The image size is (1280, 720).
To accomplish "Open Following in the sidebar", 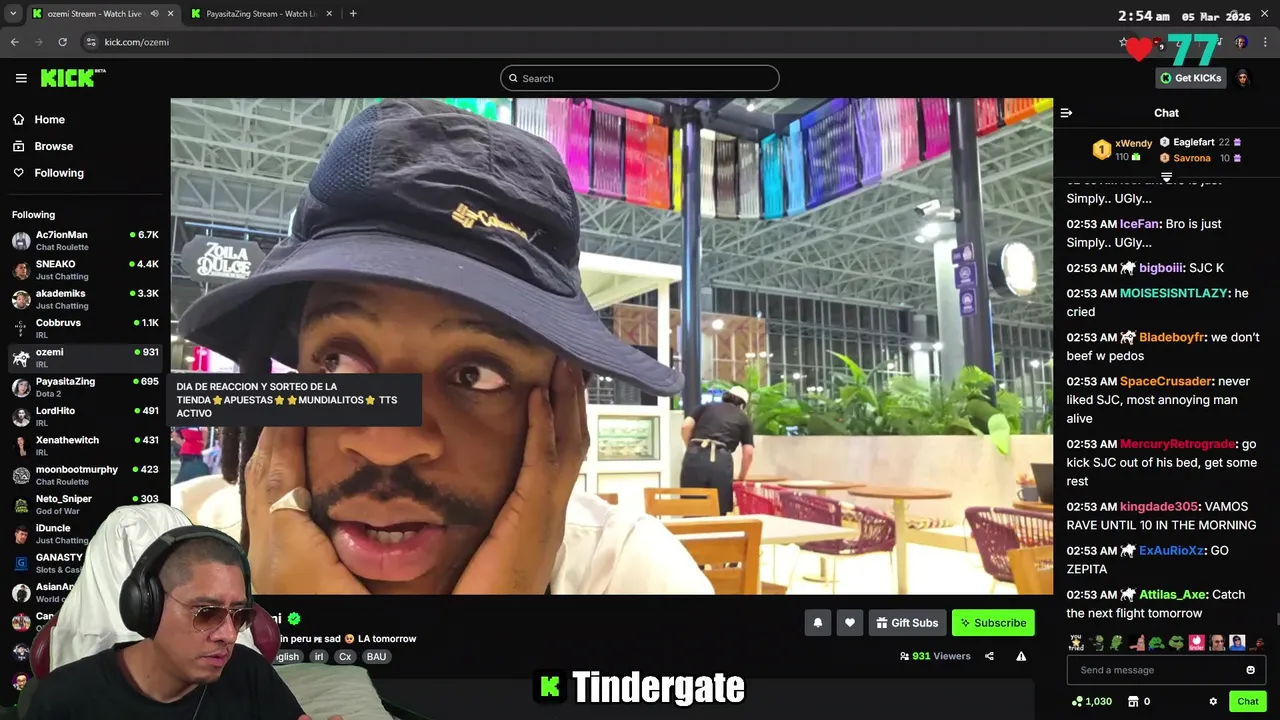I will coord(59,173).
